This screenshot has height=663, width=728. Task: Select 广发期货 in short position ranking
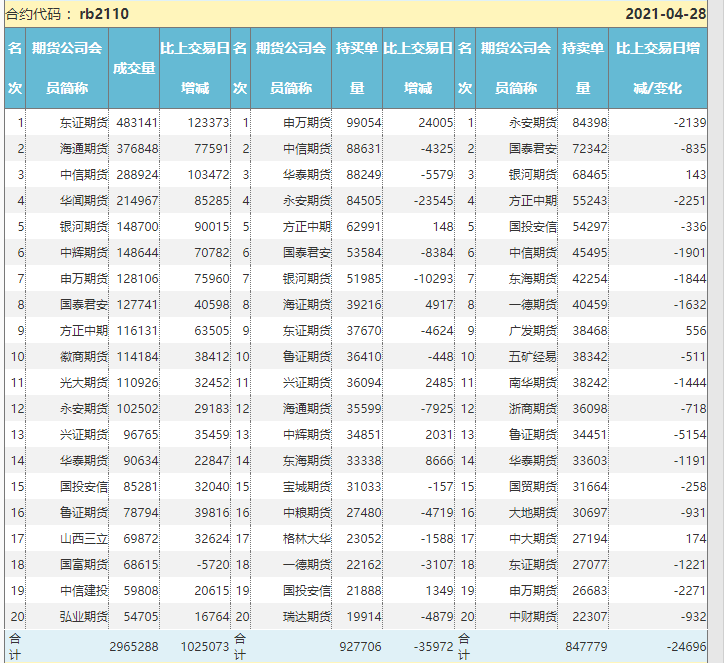click(533, 331)
